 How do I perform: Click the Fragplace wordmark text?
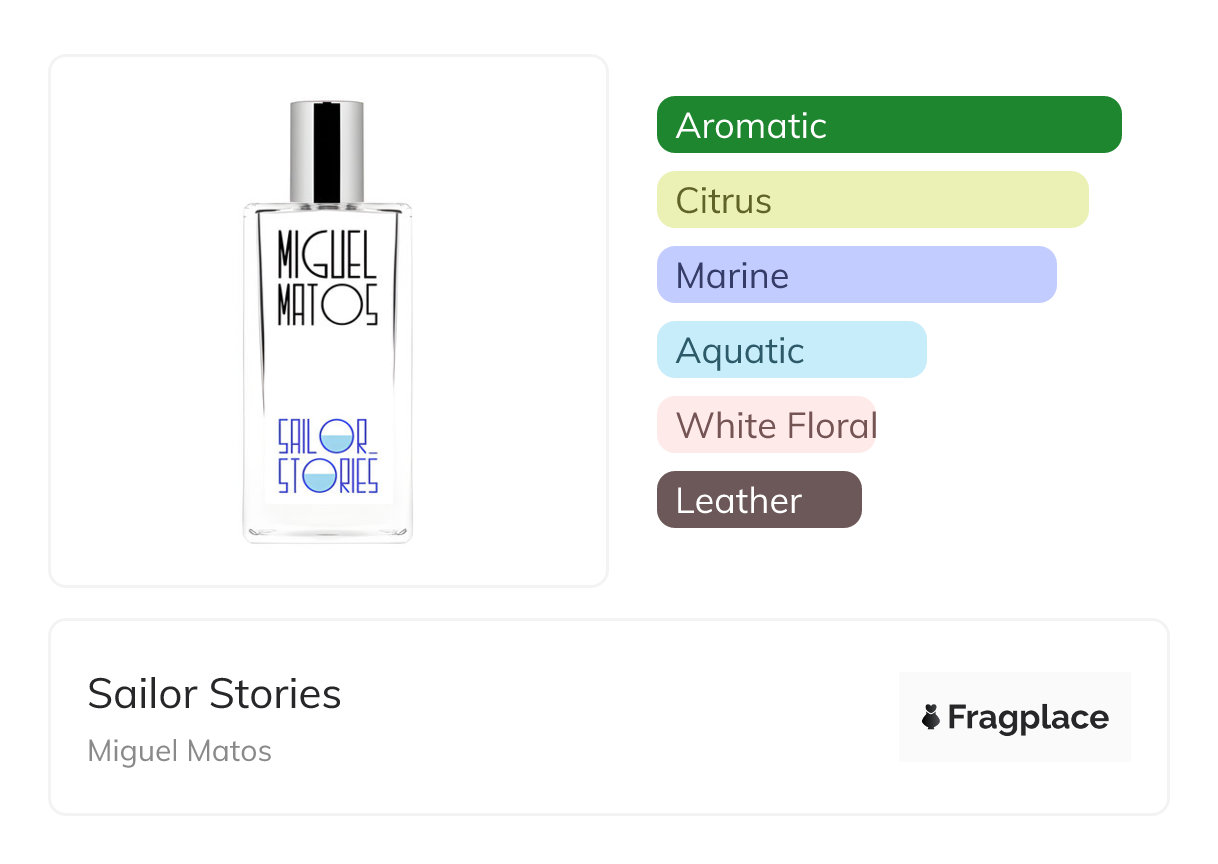(x=1028, y=718)
